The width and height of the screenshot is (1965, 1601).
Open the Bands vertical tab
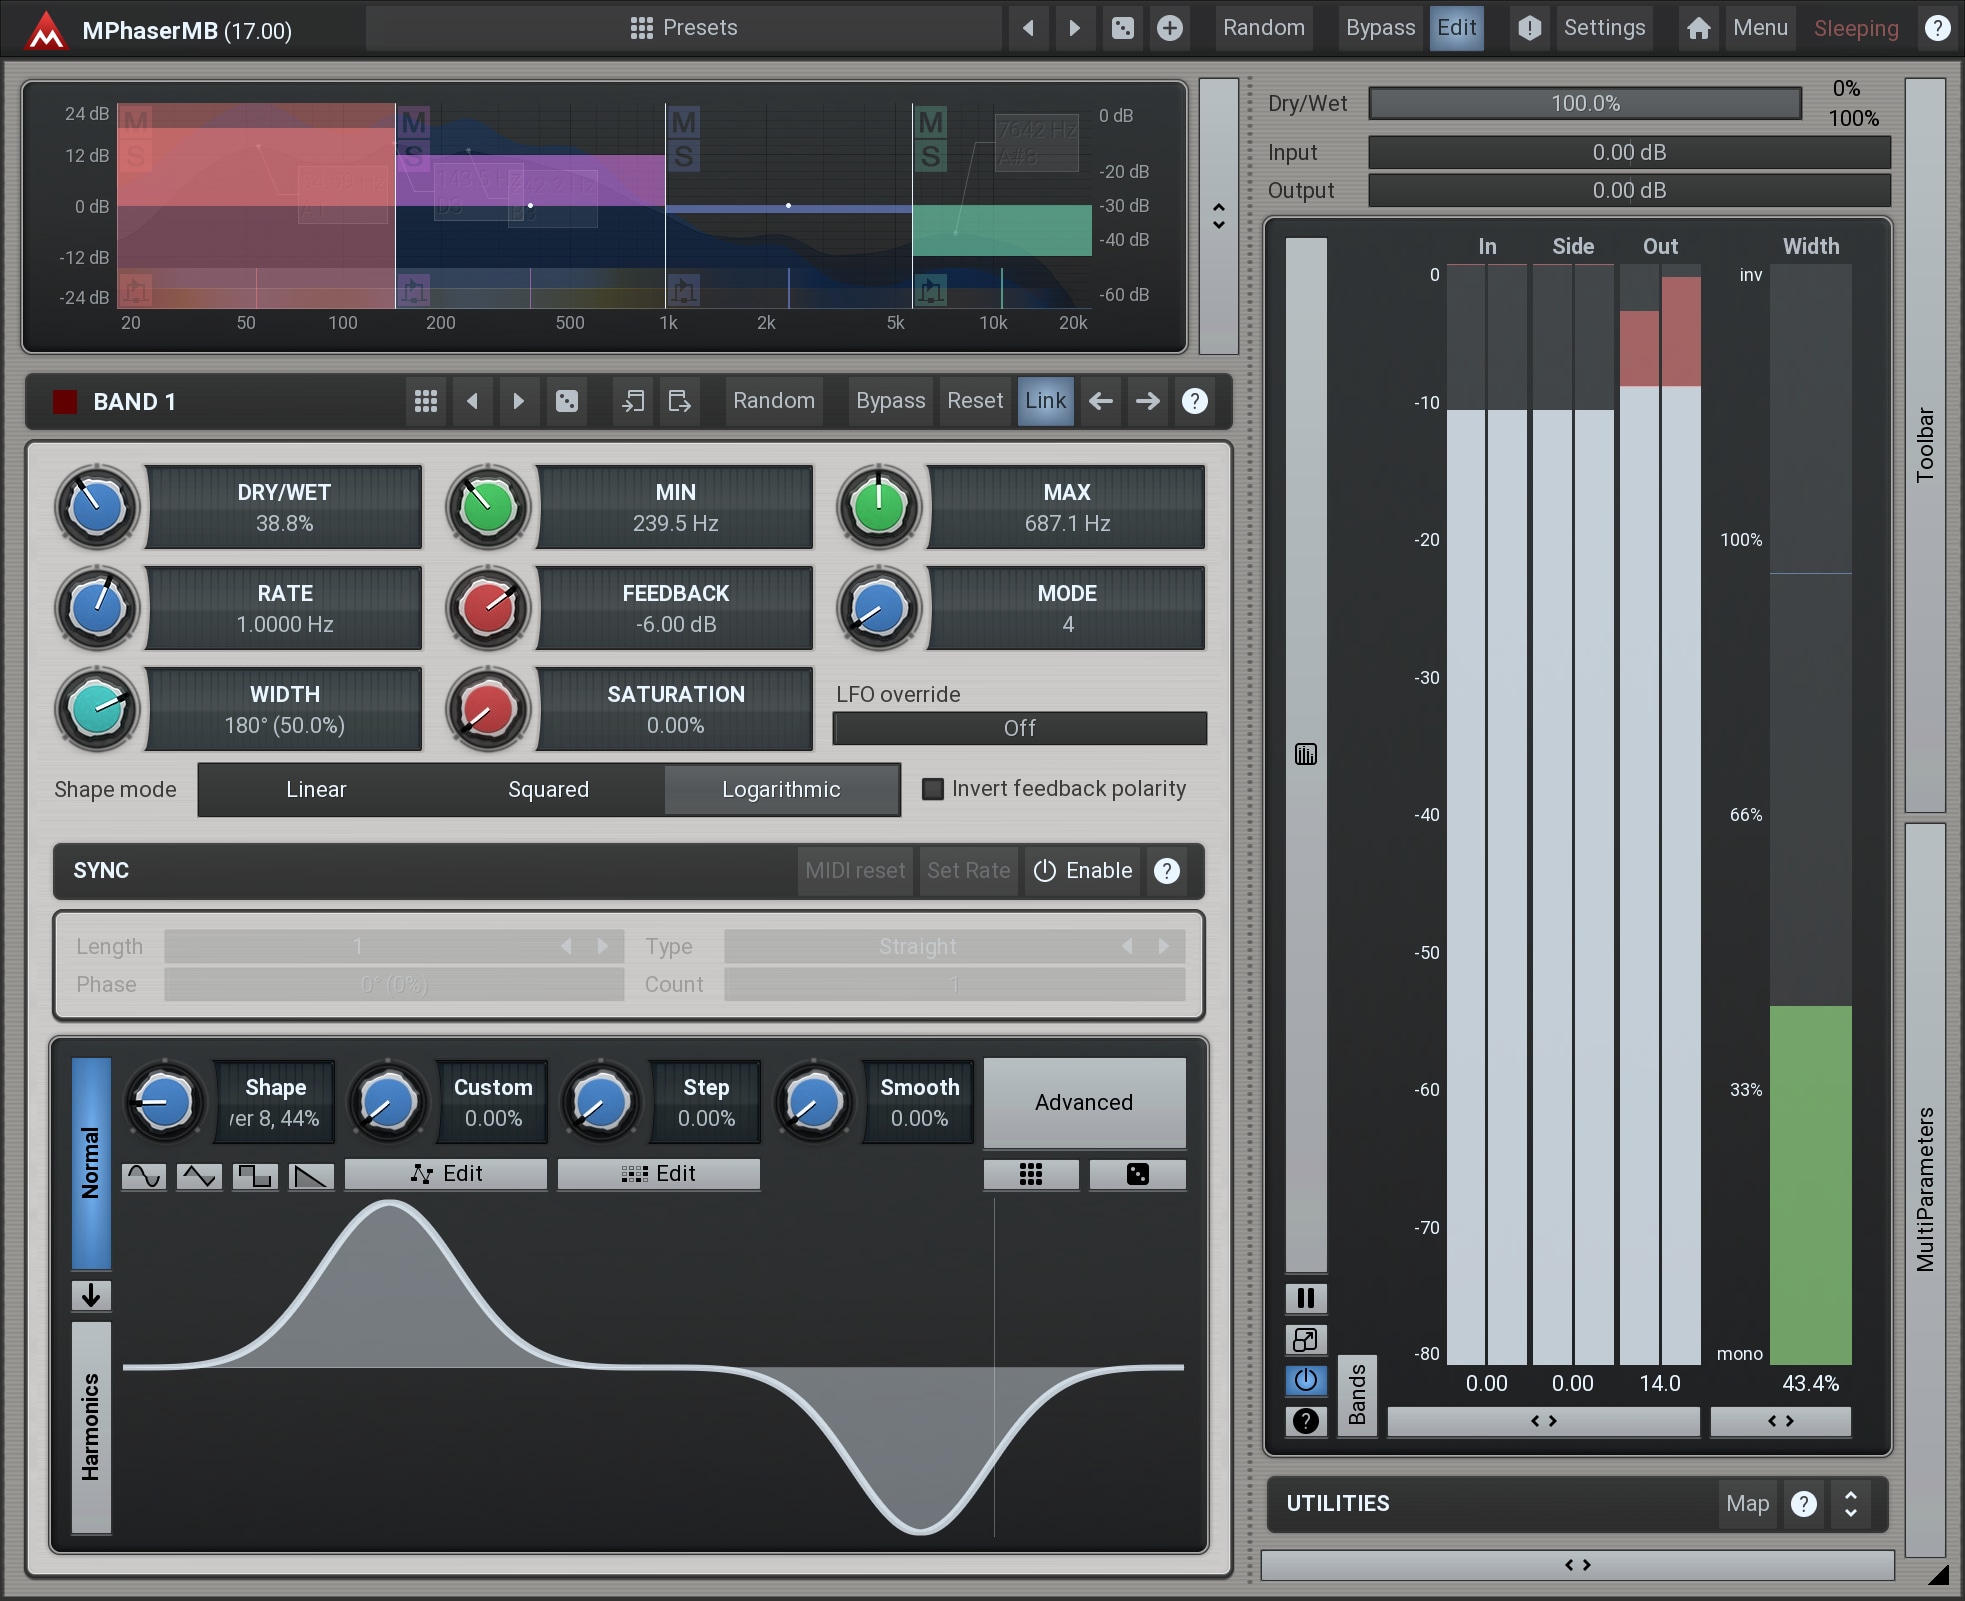tap(1357, 1395)
